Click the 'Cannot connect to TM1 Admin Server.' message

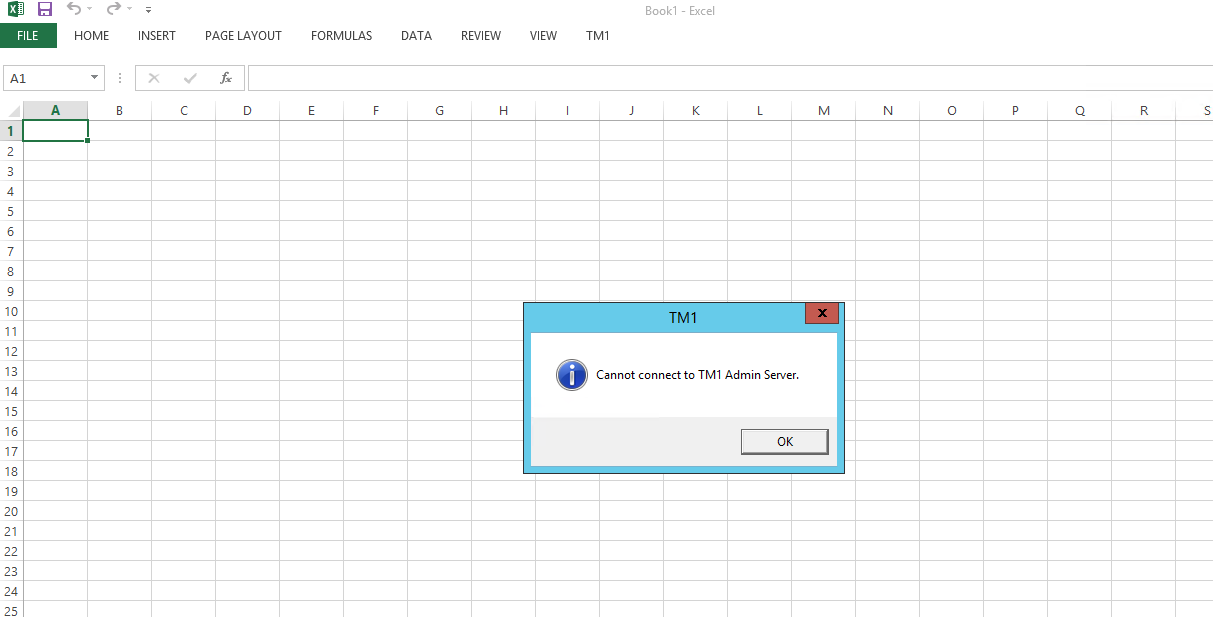pyautogui.click(x=698, y=375)
